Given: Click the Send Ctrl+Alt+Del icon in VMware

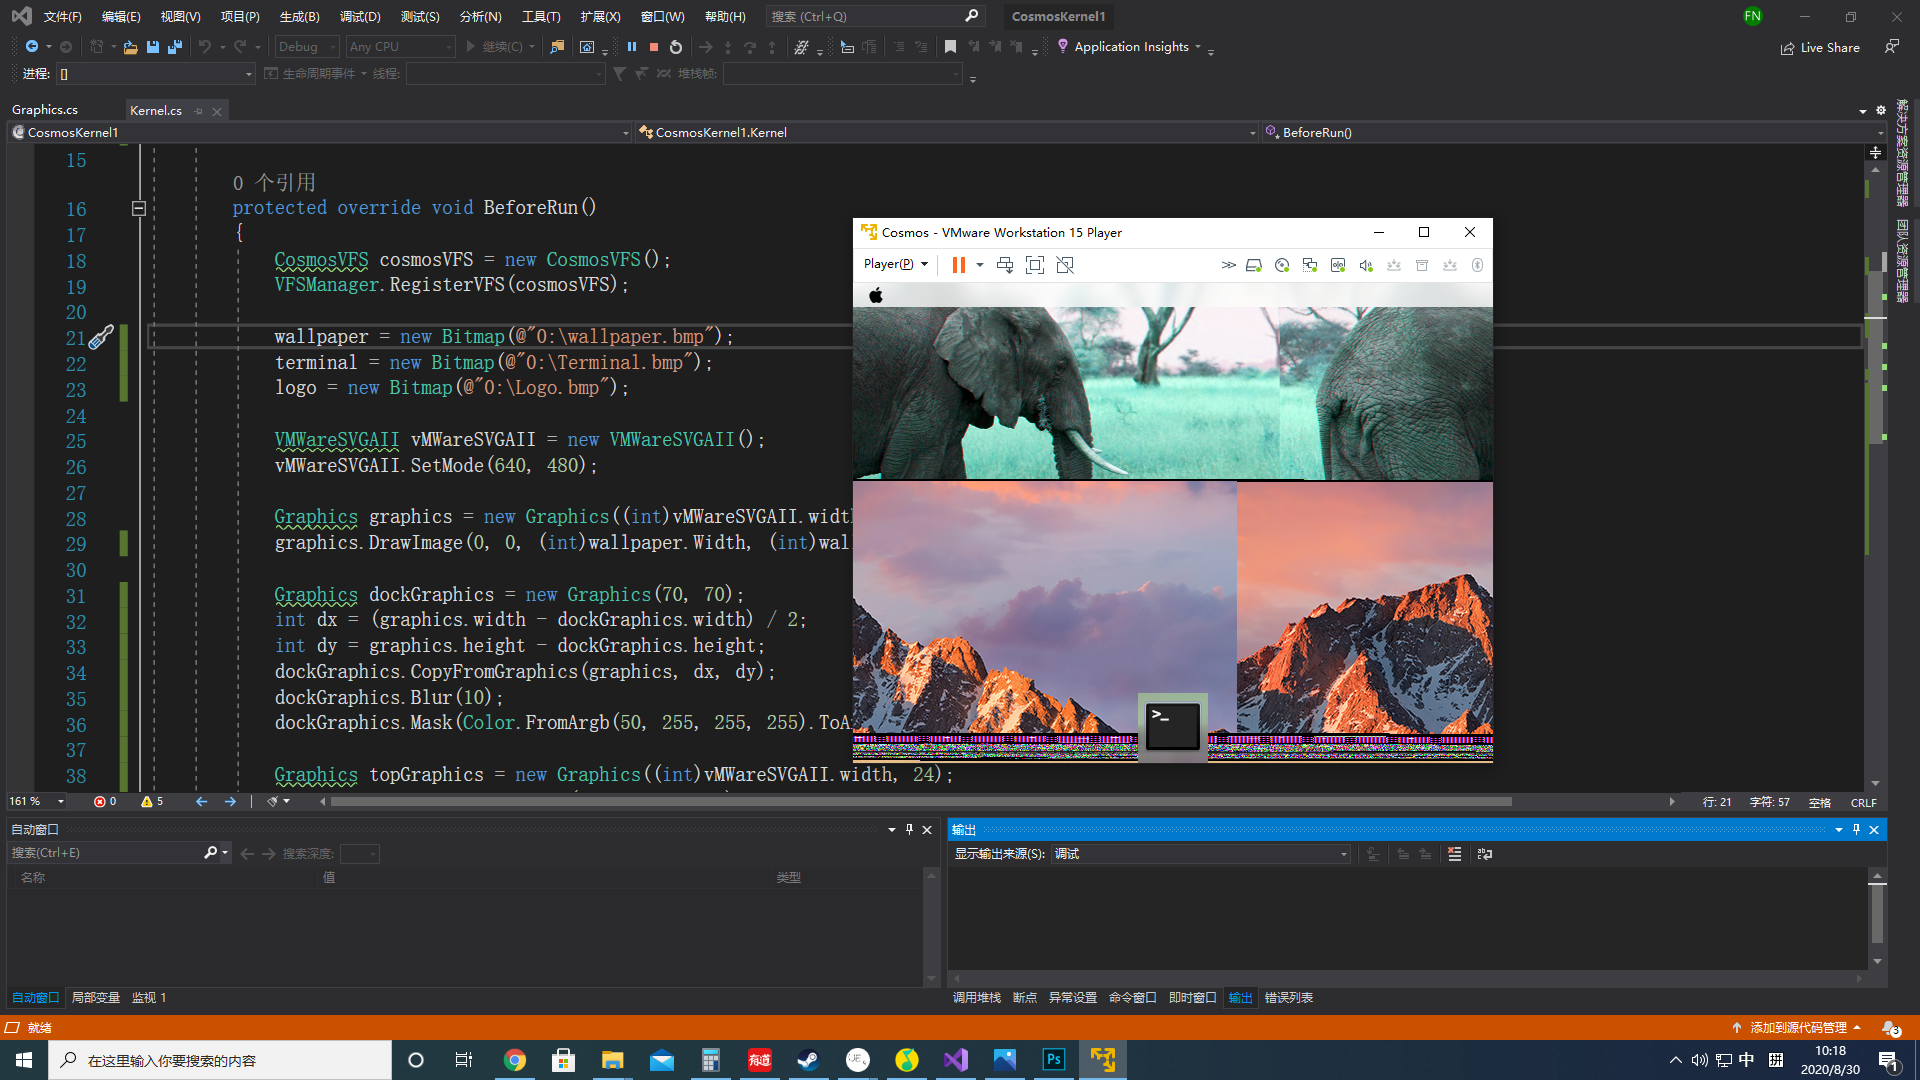Looking at the screenshot, I should pyautogui.click(x=1005, y=264).
